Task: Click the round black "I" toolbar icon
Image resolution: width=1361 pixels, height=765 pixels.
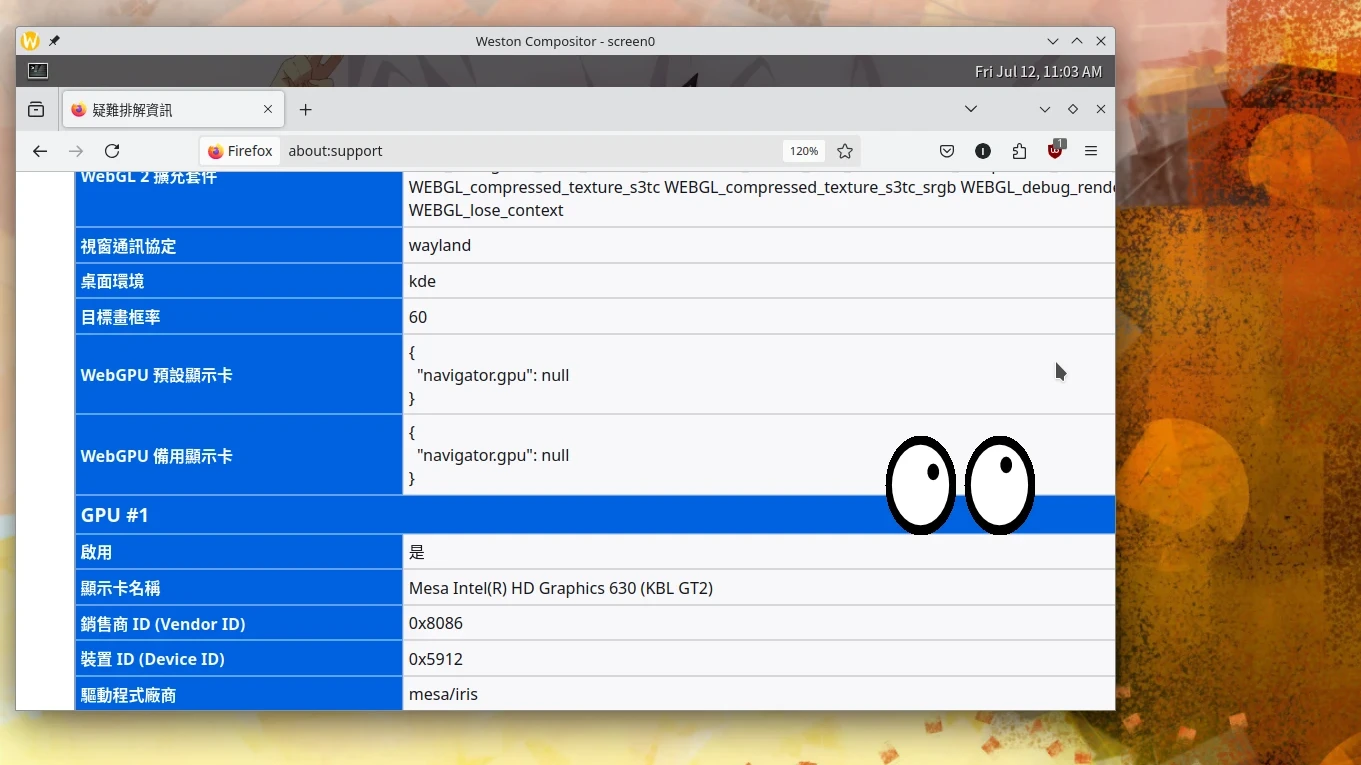Action: pyautogui.click(x=983, y=151)
